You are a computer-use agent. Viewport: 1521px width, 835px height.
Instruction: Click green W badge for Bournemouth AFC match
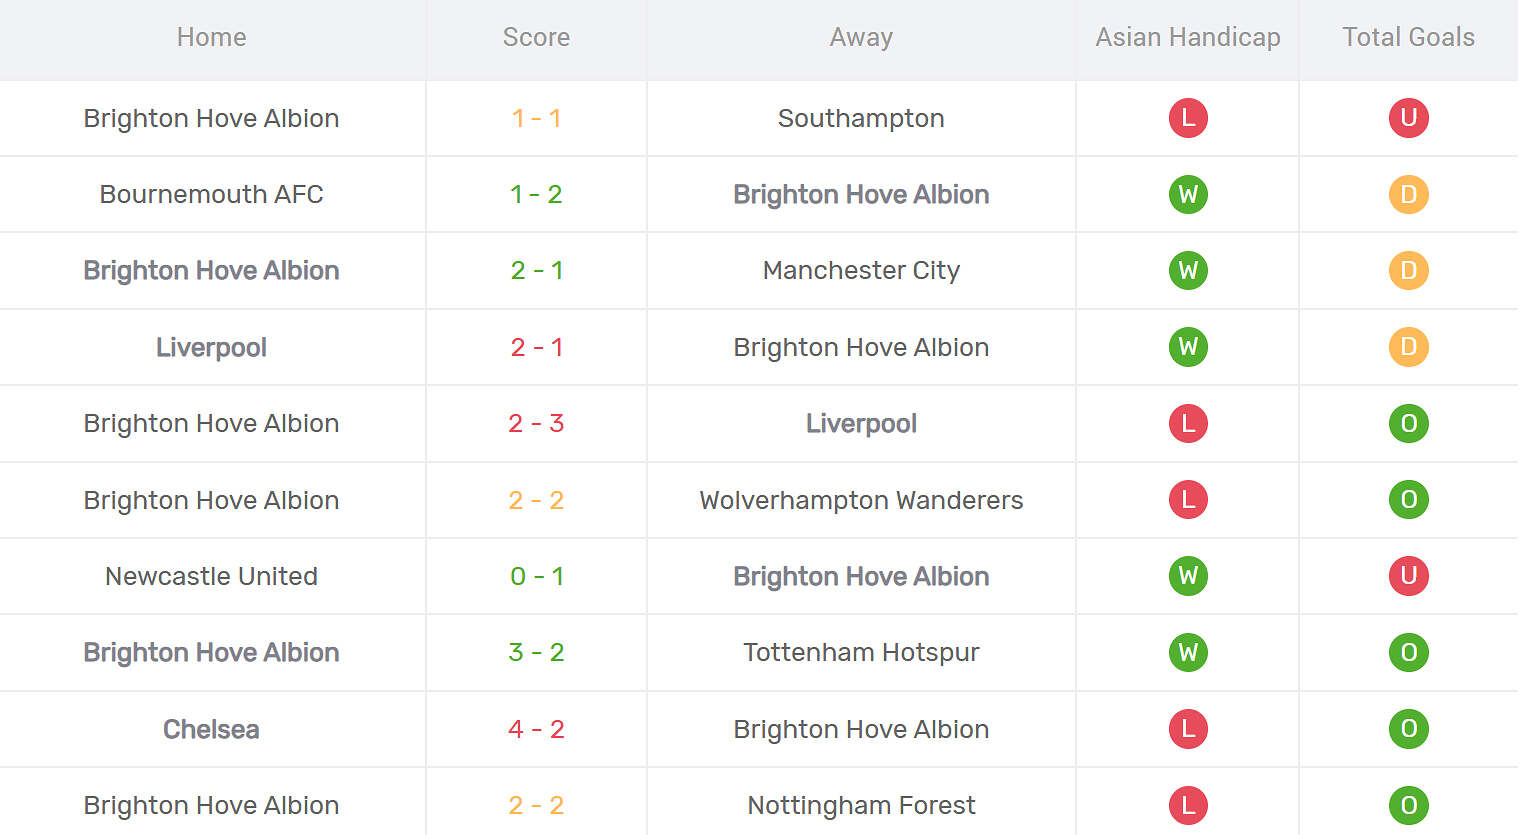[x=1188, y=194]
